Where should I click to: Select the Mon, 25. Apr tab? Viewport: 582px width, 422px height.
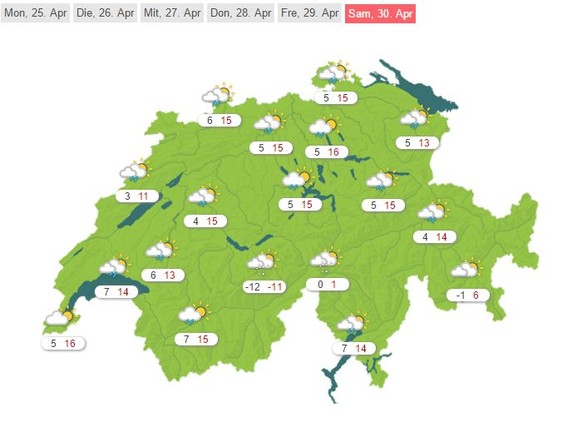coord(35,13)
